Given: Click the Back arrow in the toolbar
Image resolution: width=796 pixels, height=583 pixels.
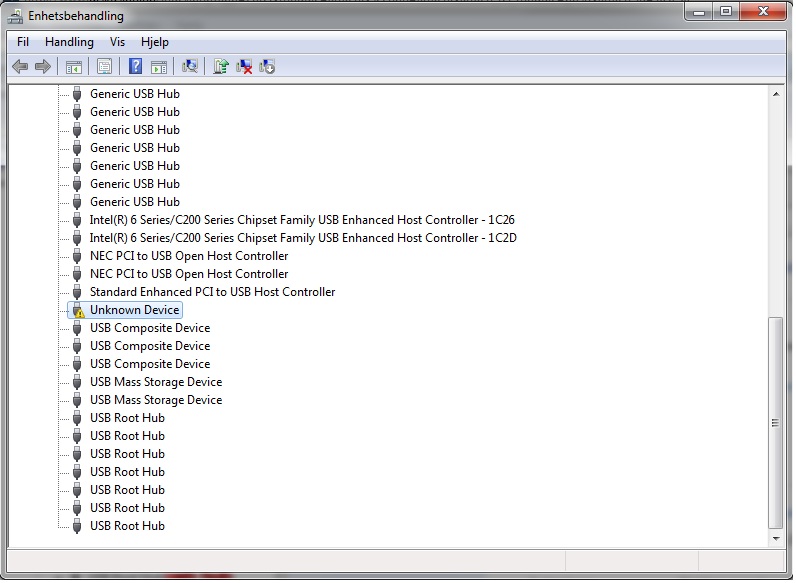Looking at the screenshot, I should click(x=20, y=67).
